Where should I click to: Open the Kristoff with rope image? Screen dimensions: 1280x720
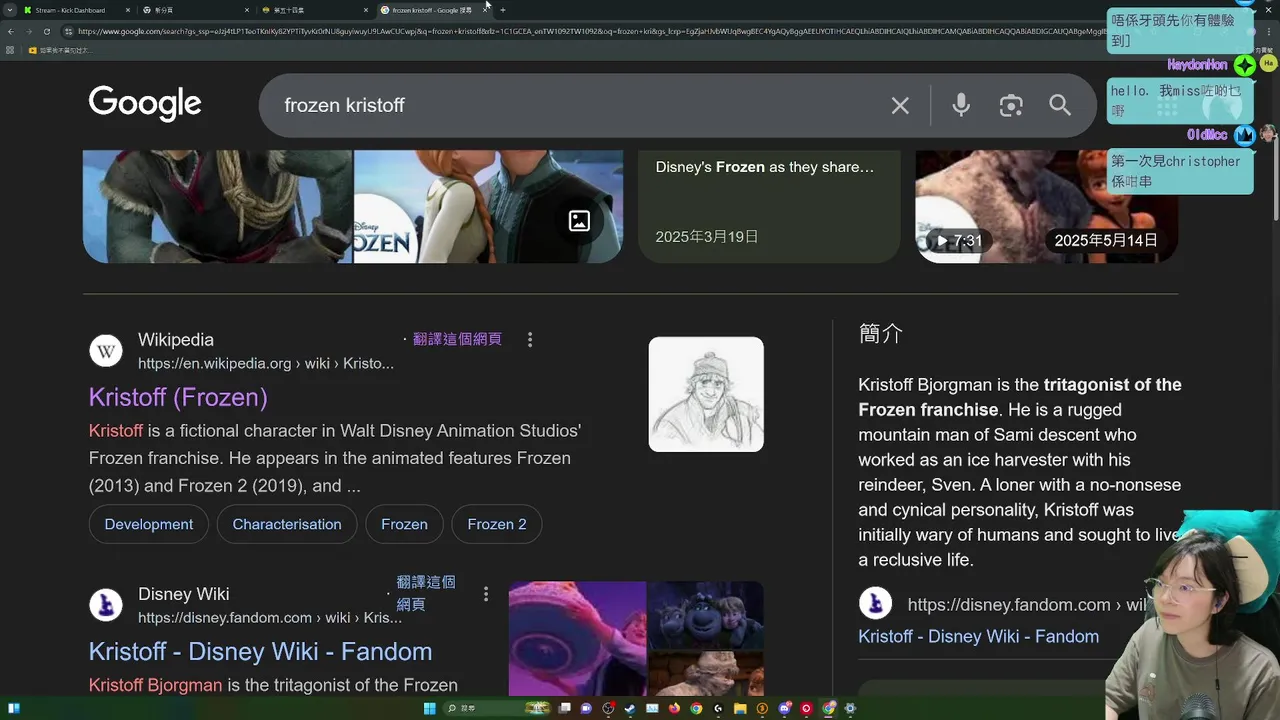[x=217, y=206]
